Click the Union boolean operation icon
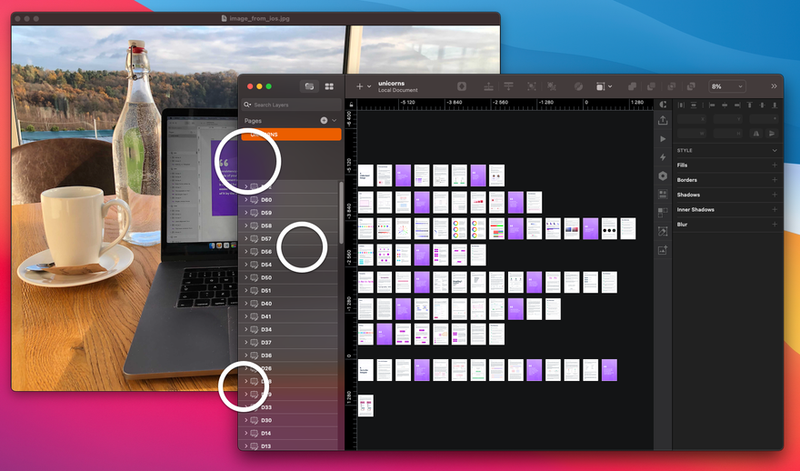800x471 pixels. point(632,86)
